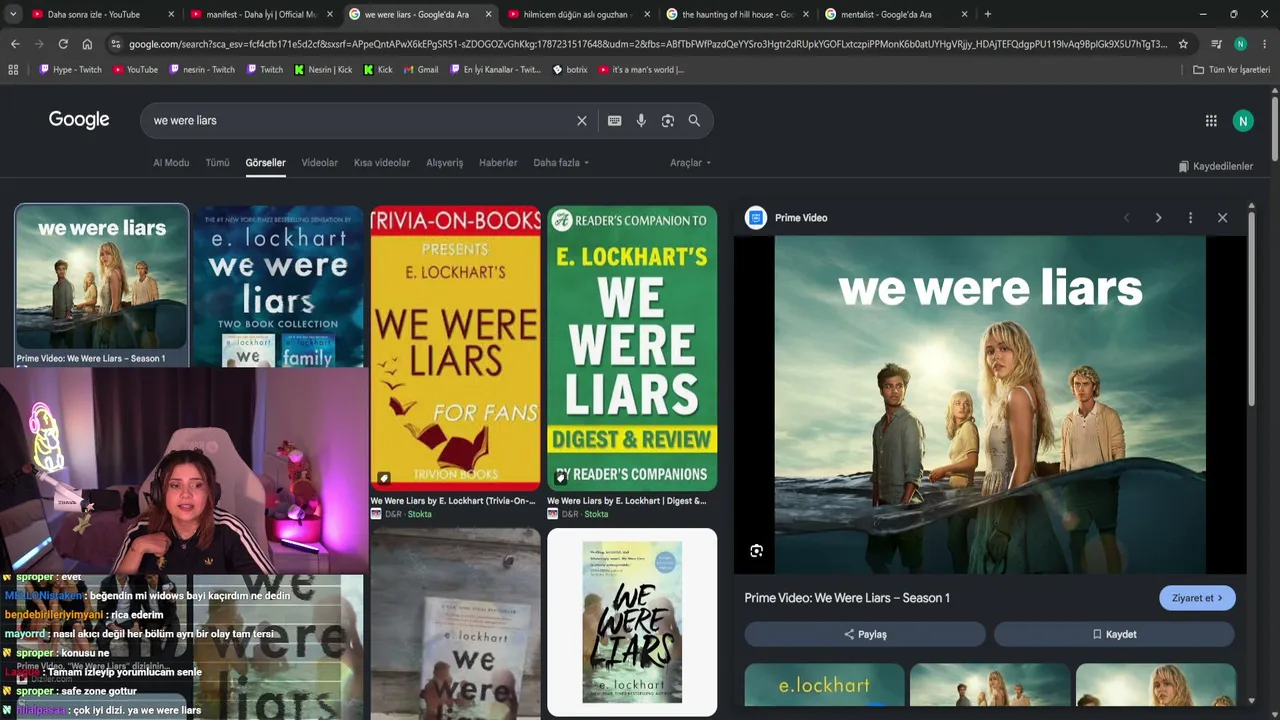Go back to the previous page
Screen dimensions: 1280x720
pyautogui.click(x=15, y=44)
